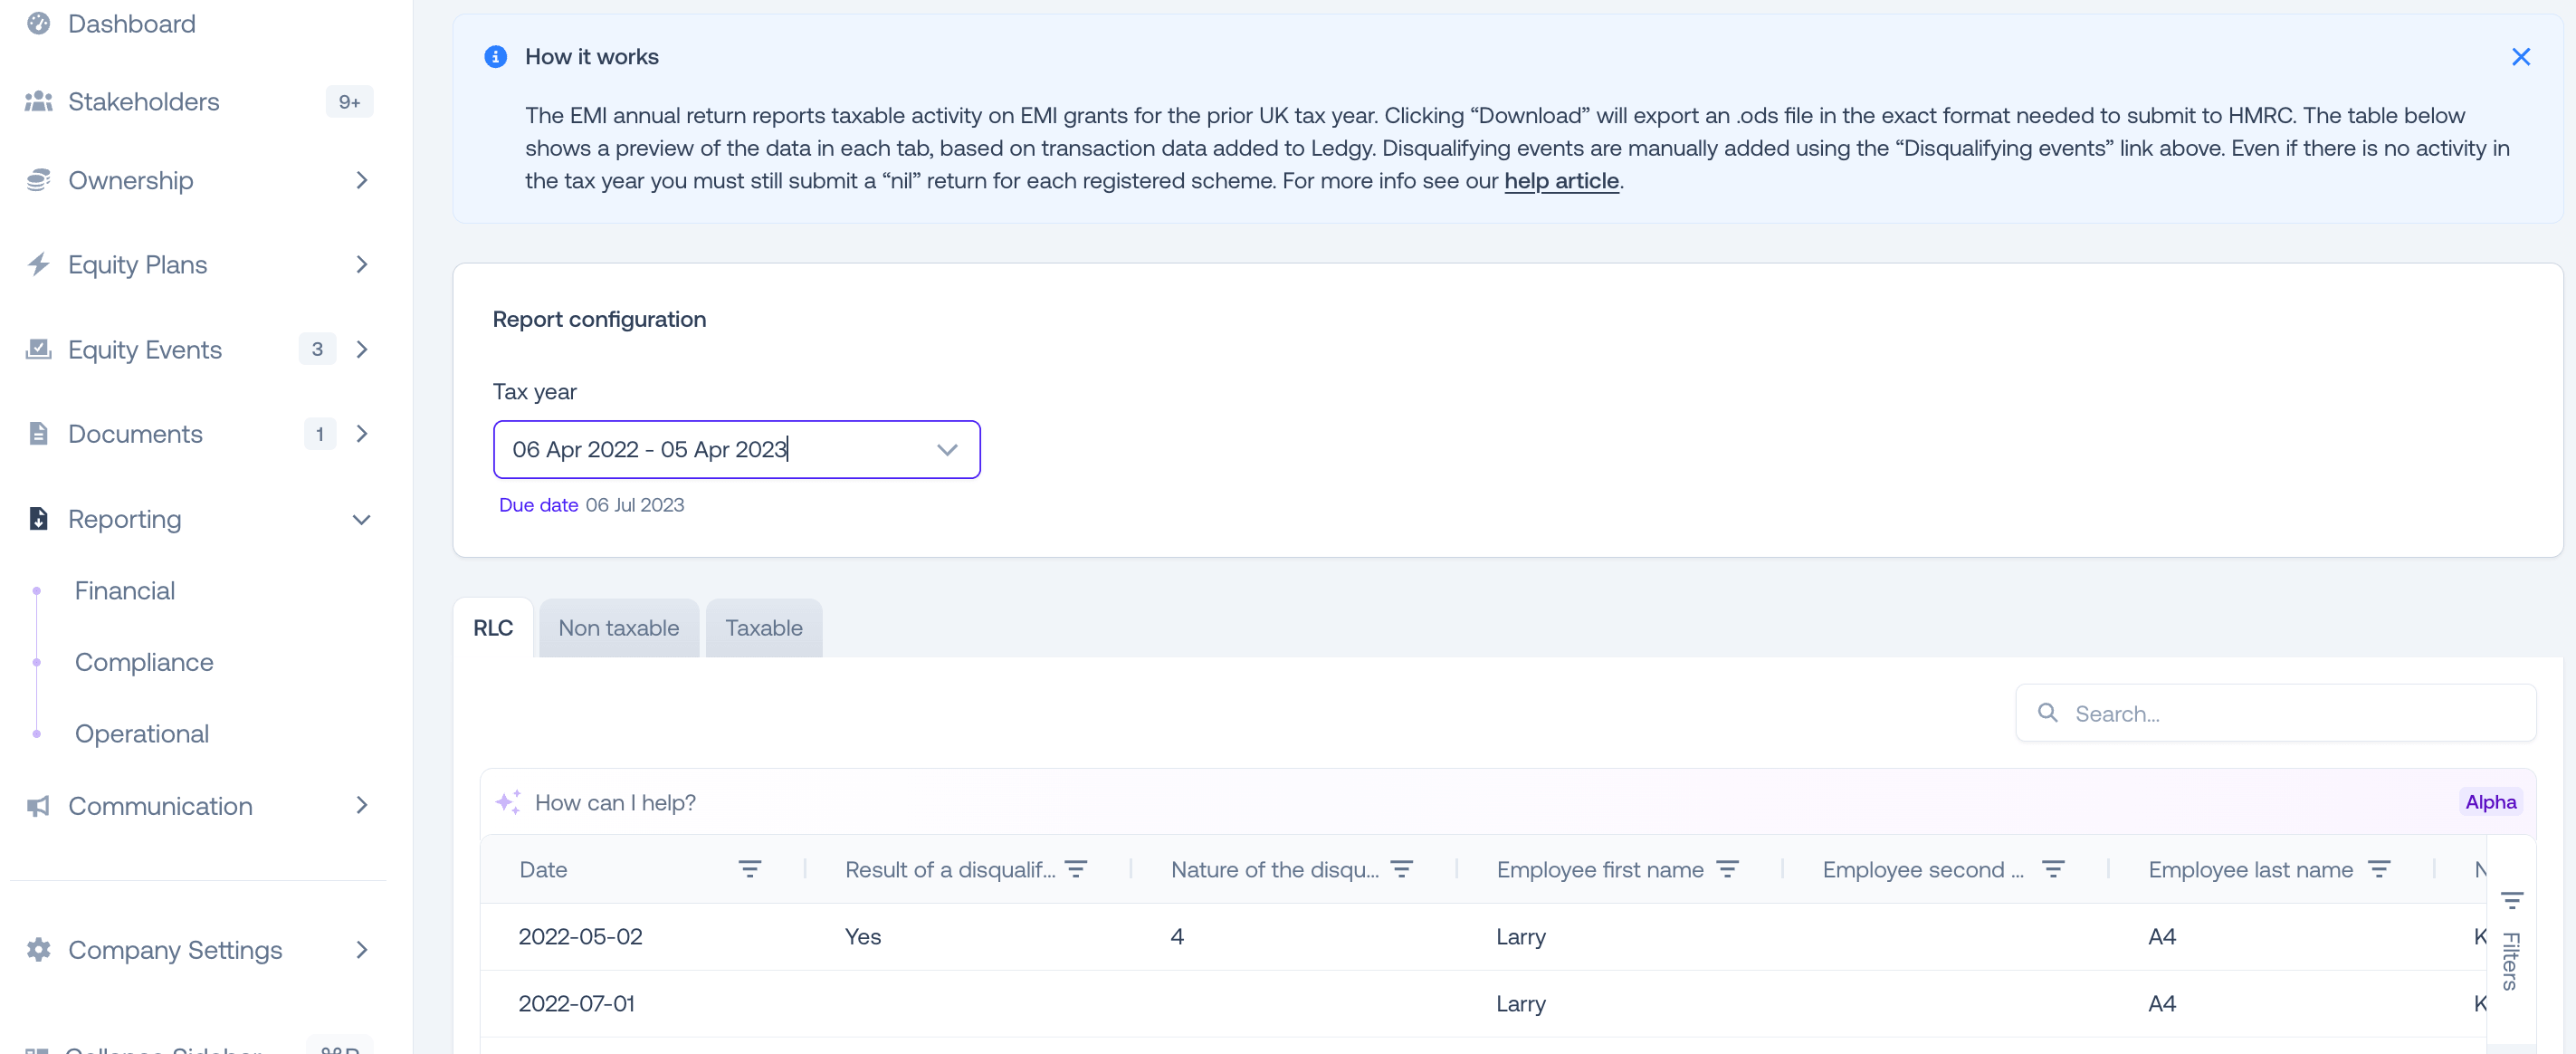Click the Equity Events calendar icon
Image resolution: width=2576 pixels, height=1054 pixels.
coord(39,348)
